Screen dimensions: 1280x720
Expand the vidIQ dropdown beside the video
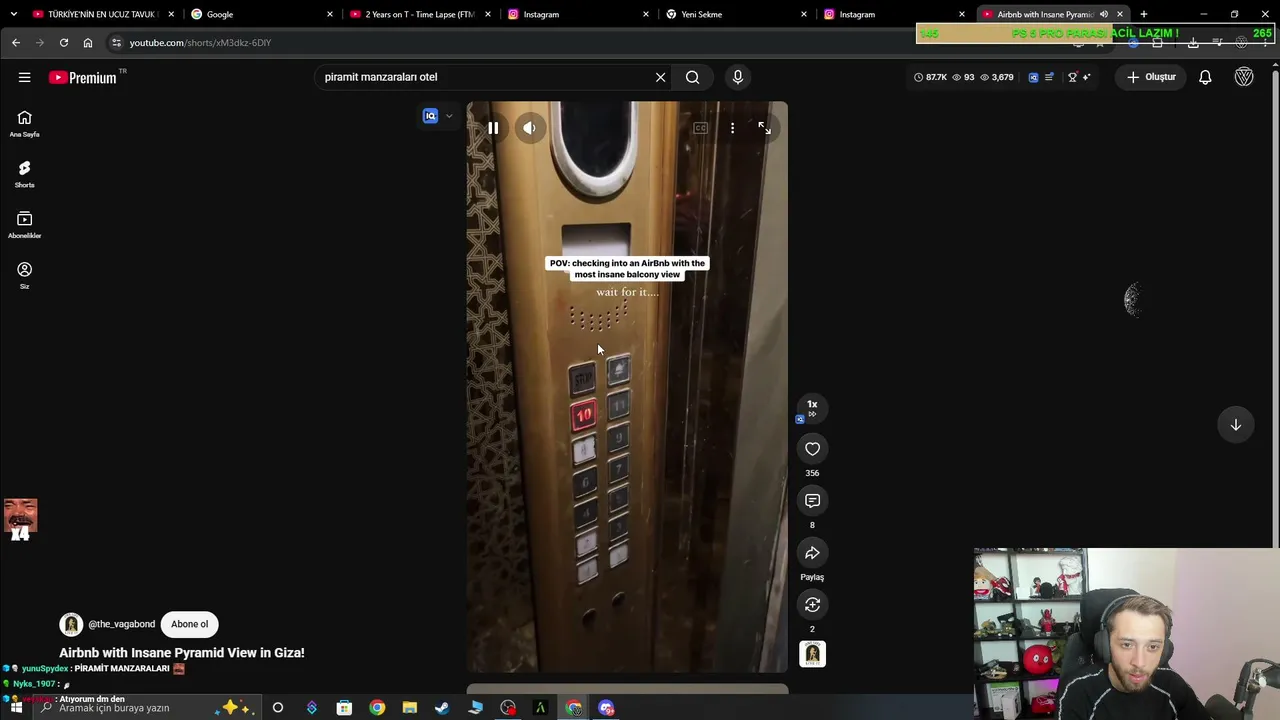(449, 116)
